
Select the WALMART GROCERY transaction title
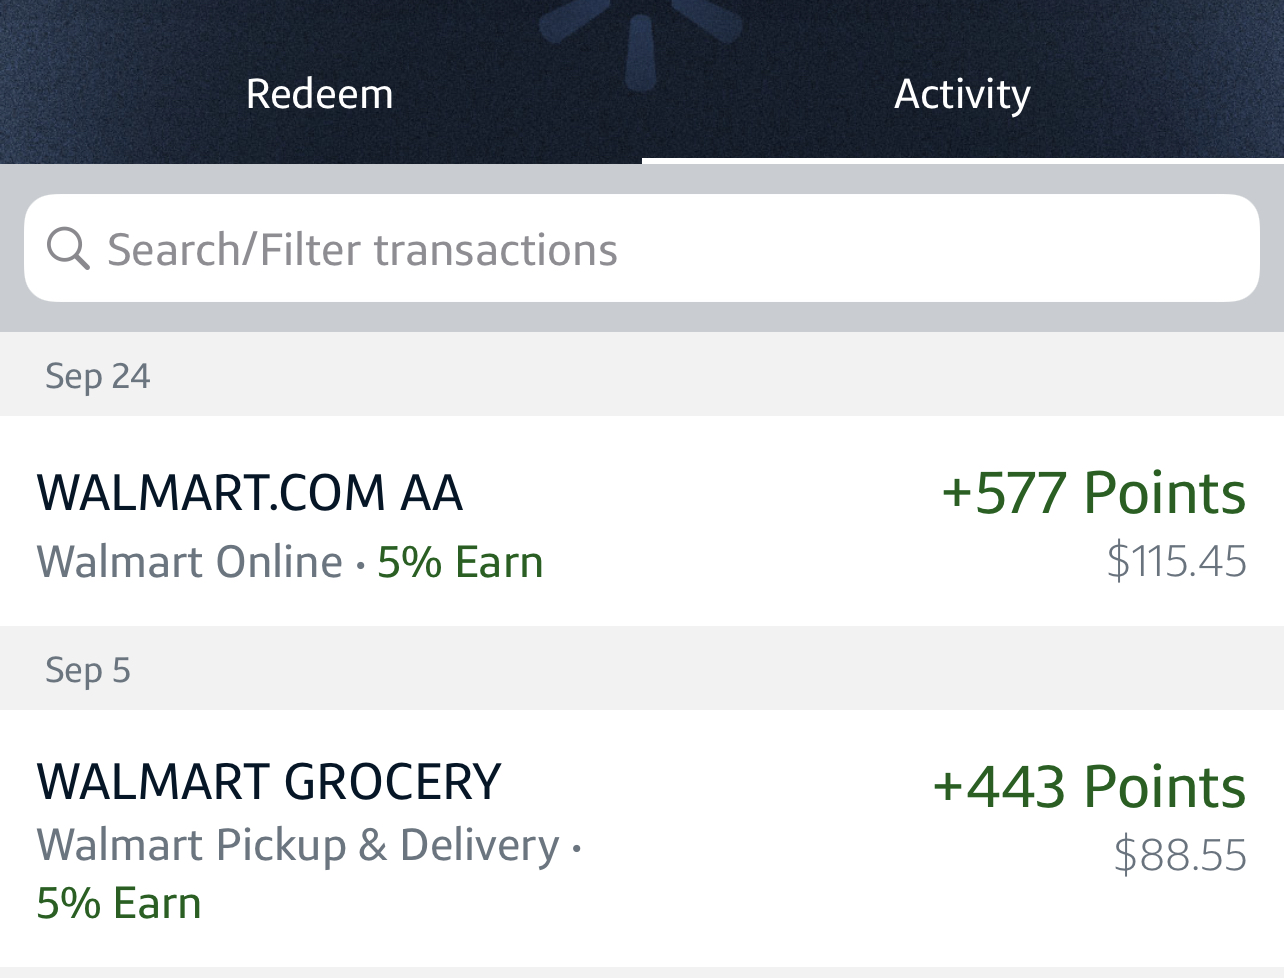[x=268, y=781]
